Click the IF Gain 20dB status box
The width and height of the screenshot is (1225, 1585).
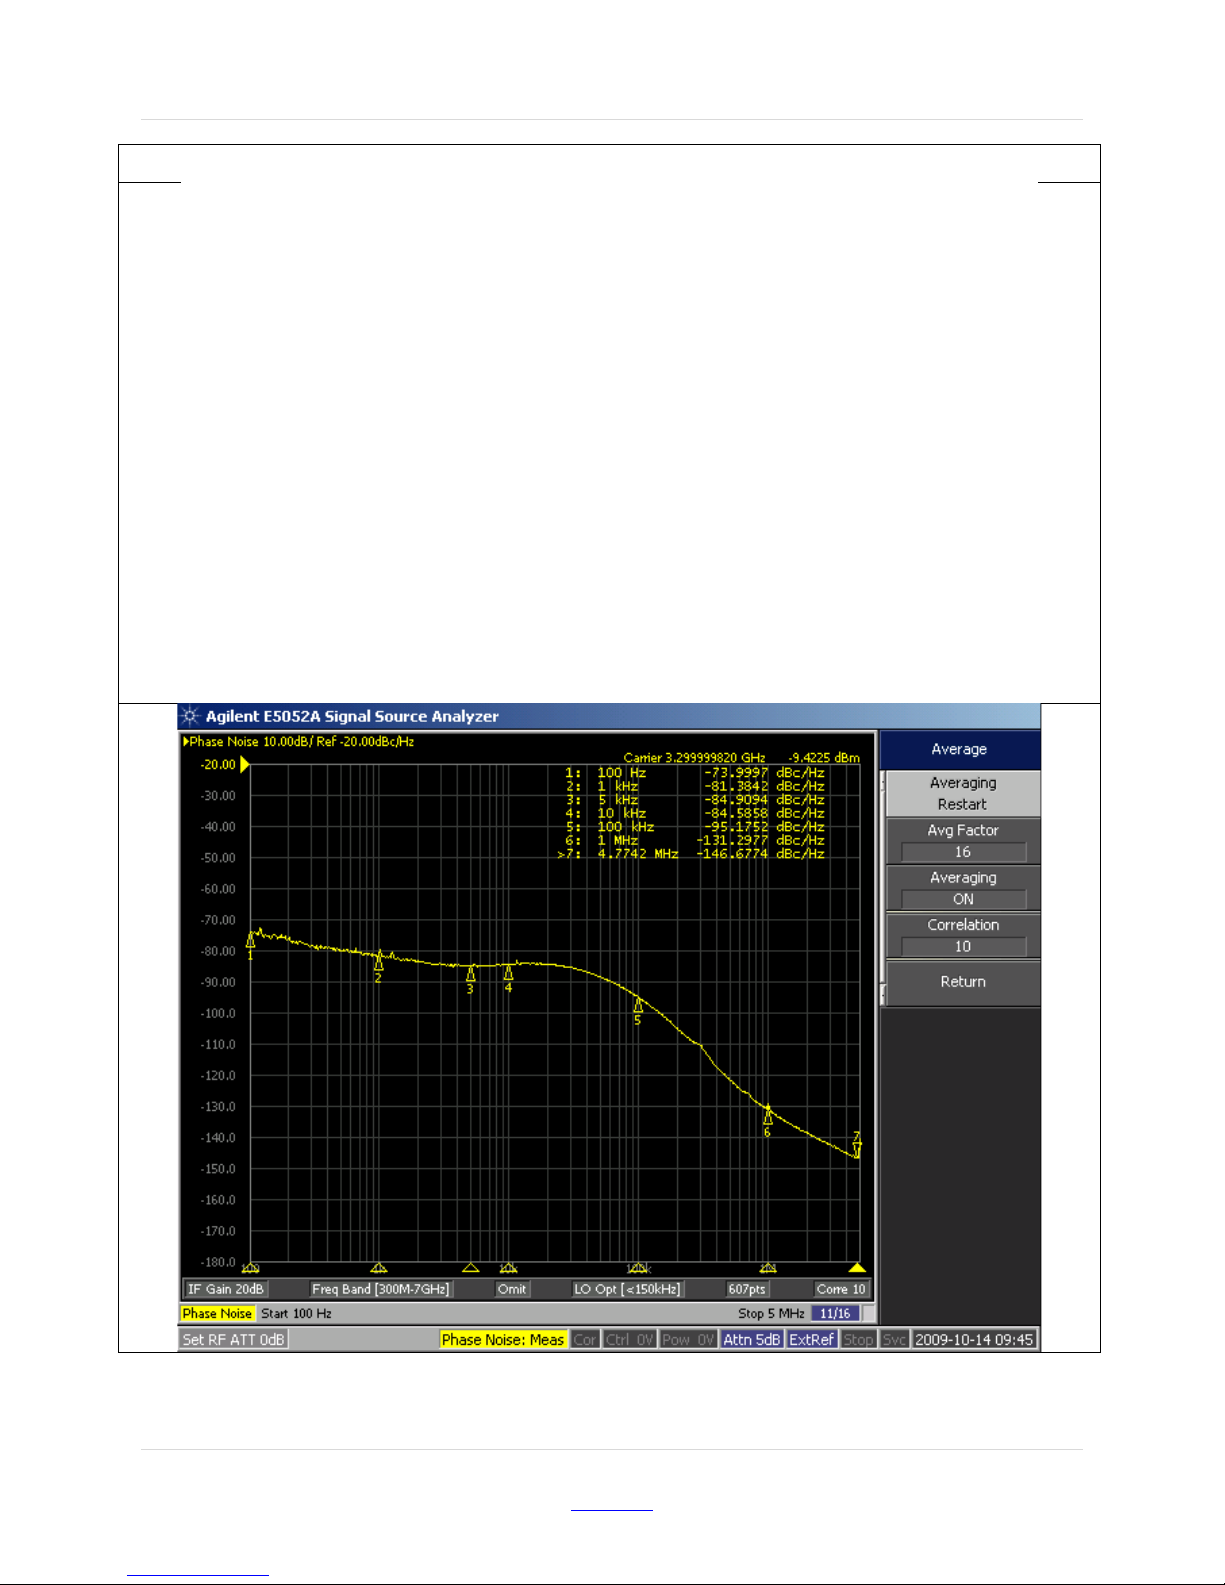pyautogui.click(x=226, y=1289)
